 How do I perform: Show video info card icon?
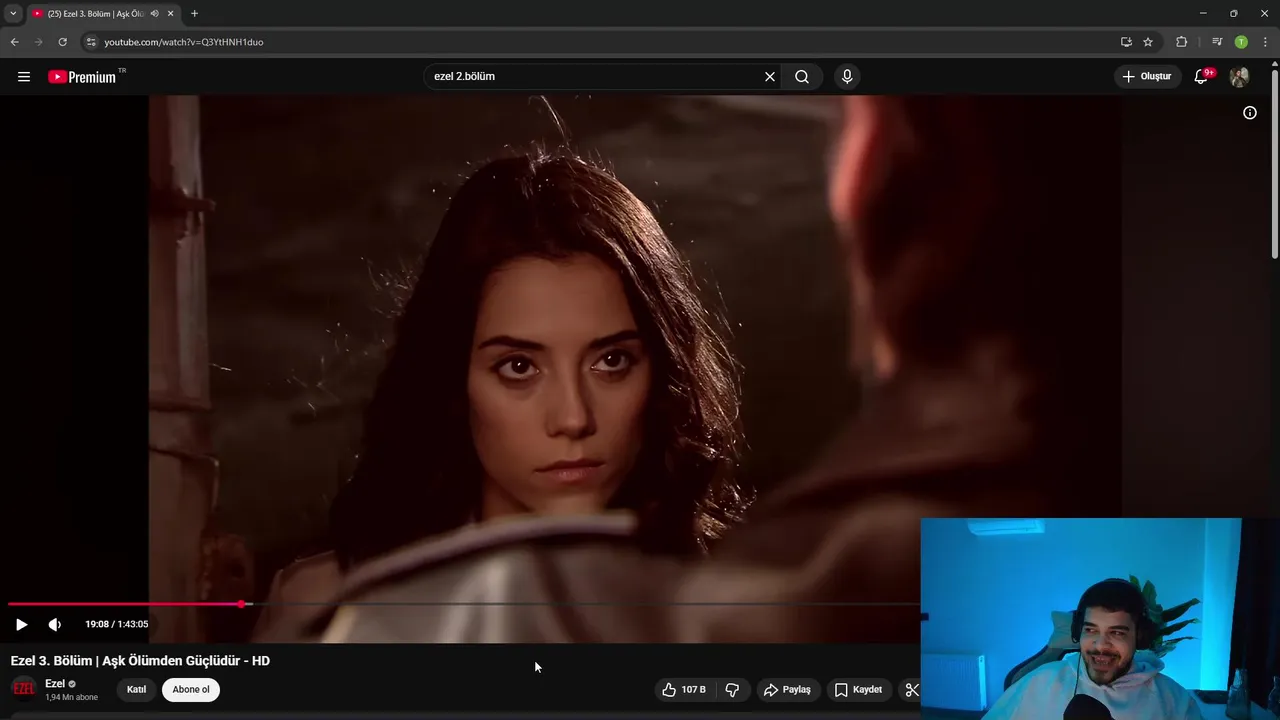coord(1250,113)
